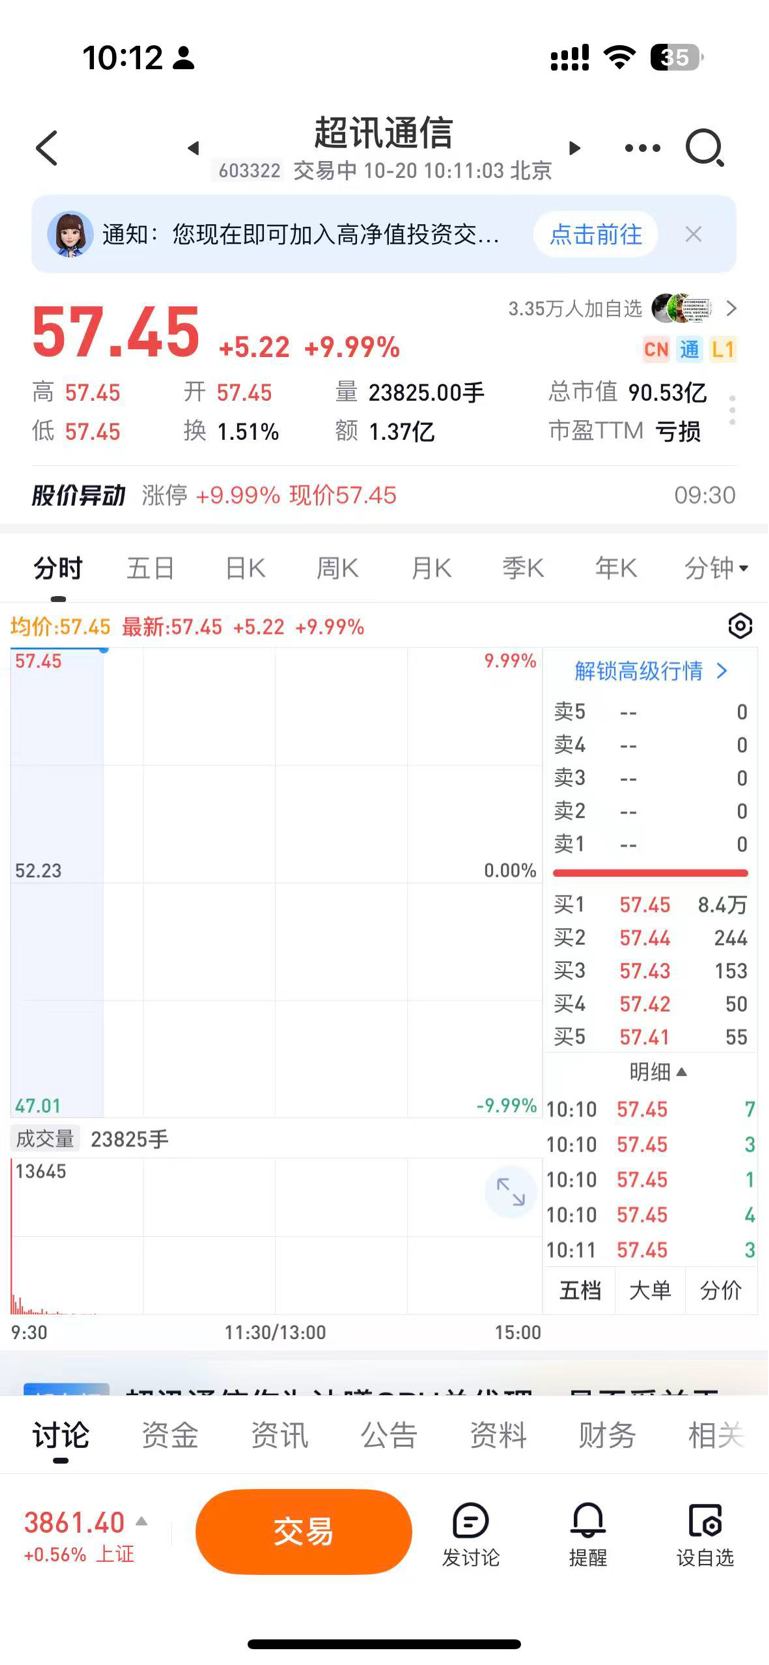Open the 分钟 interval dropdown
The height and width of the screenshot is (1665, 769).
click(716, 568)
